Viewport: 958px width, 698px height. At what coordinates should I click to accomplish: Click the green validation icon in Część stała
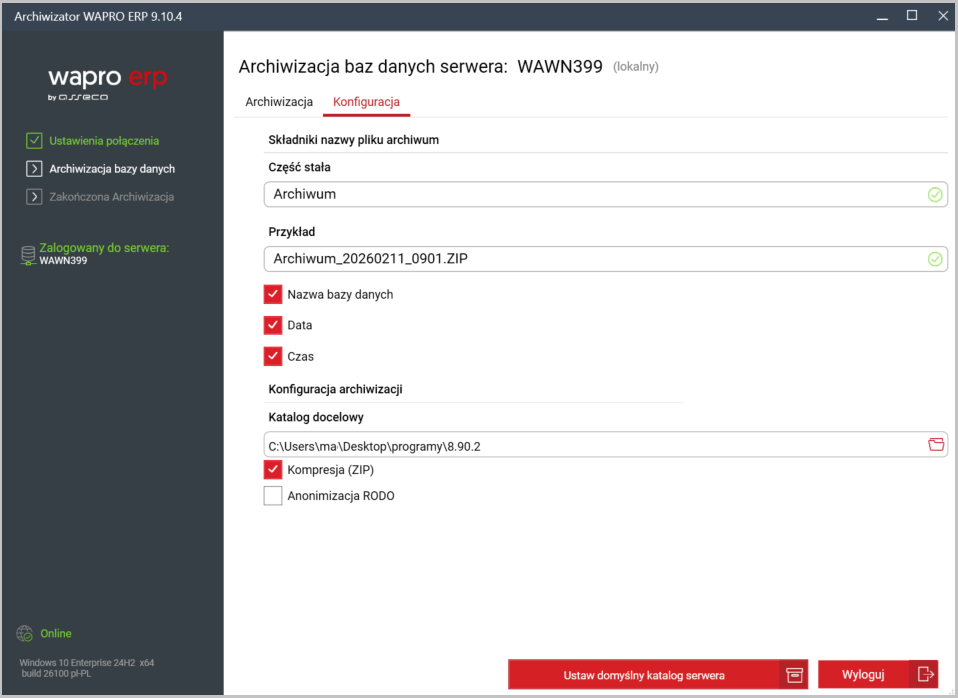tap(935, 195)
